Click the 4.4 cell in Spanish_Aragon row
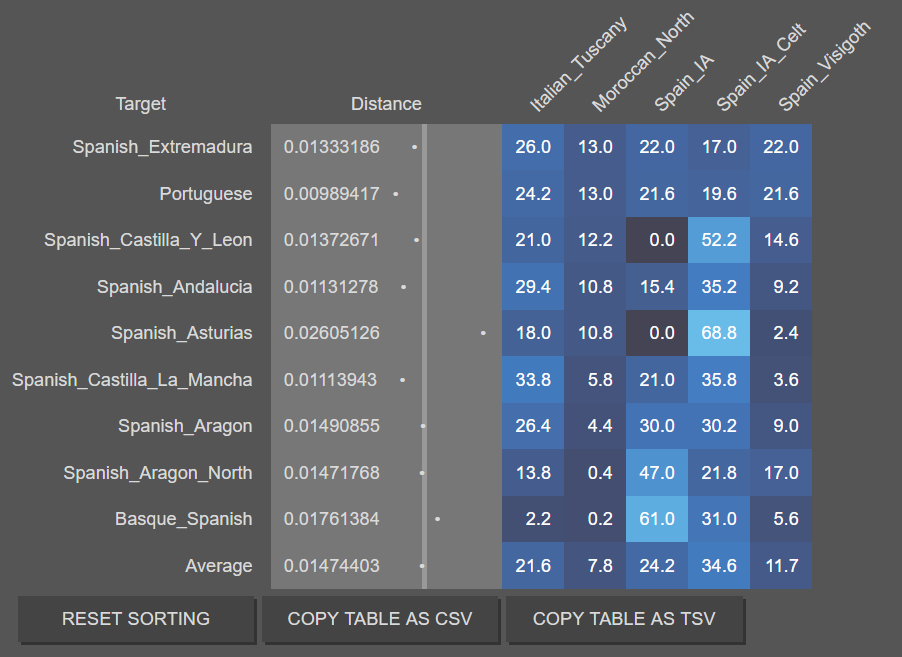This screenshot has width=902, height=657. point(595,426)
